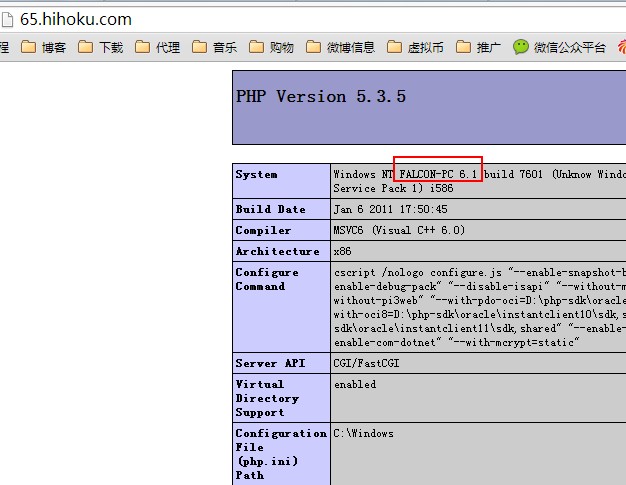Open the 音乐 bookmark folder
Screen dimensions: 626x485
pos(214,47)
